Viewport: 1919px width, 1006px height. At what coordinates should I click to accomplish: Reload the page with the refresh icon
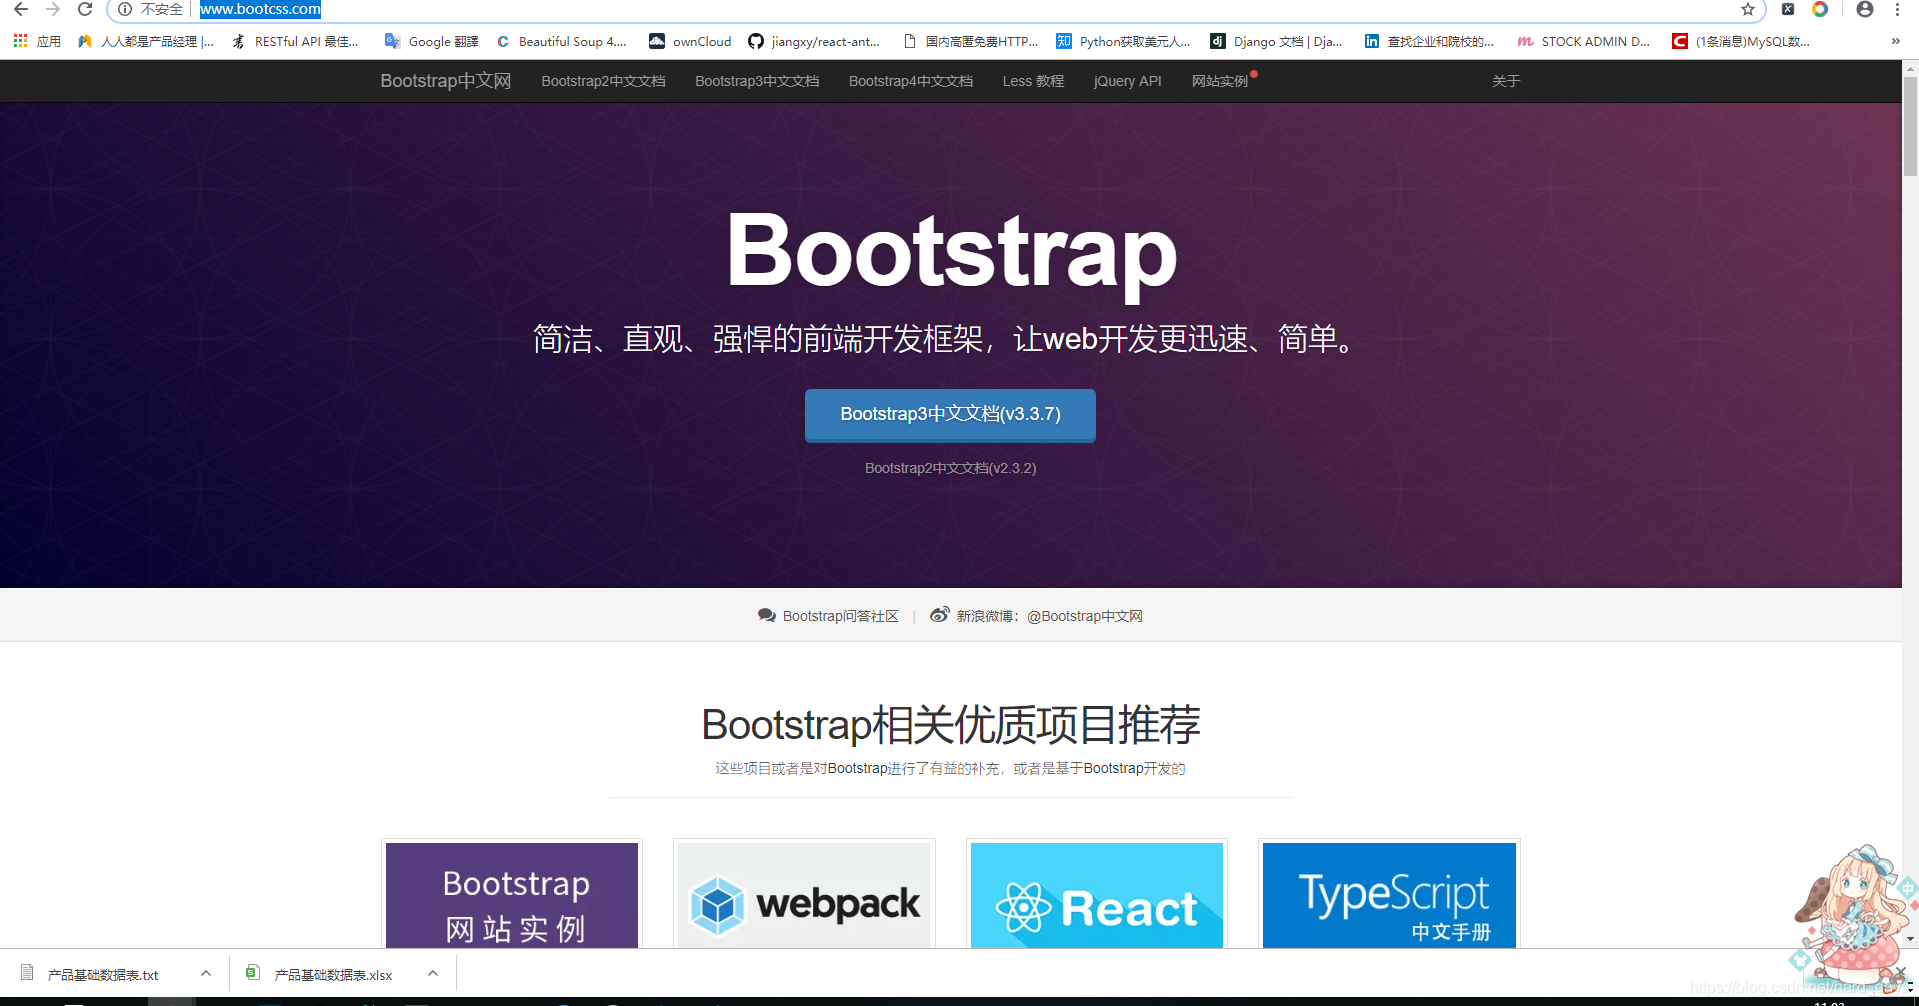pyautogui.click(x=85, y=9)
